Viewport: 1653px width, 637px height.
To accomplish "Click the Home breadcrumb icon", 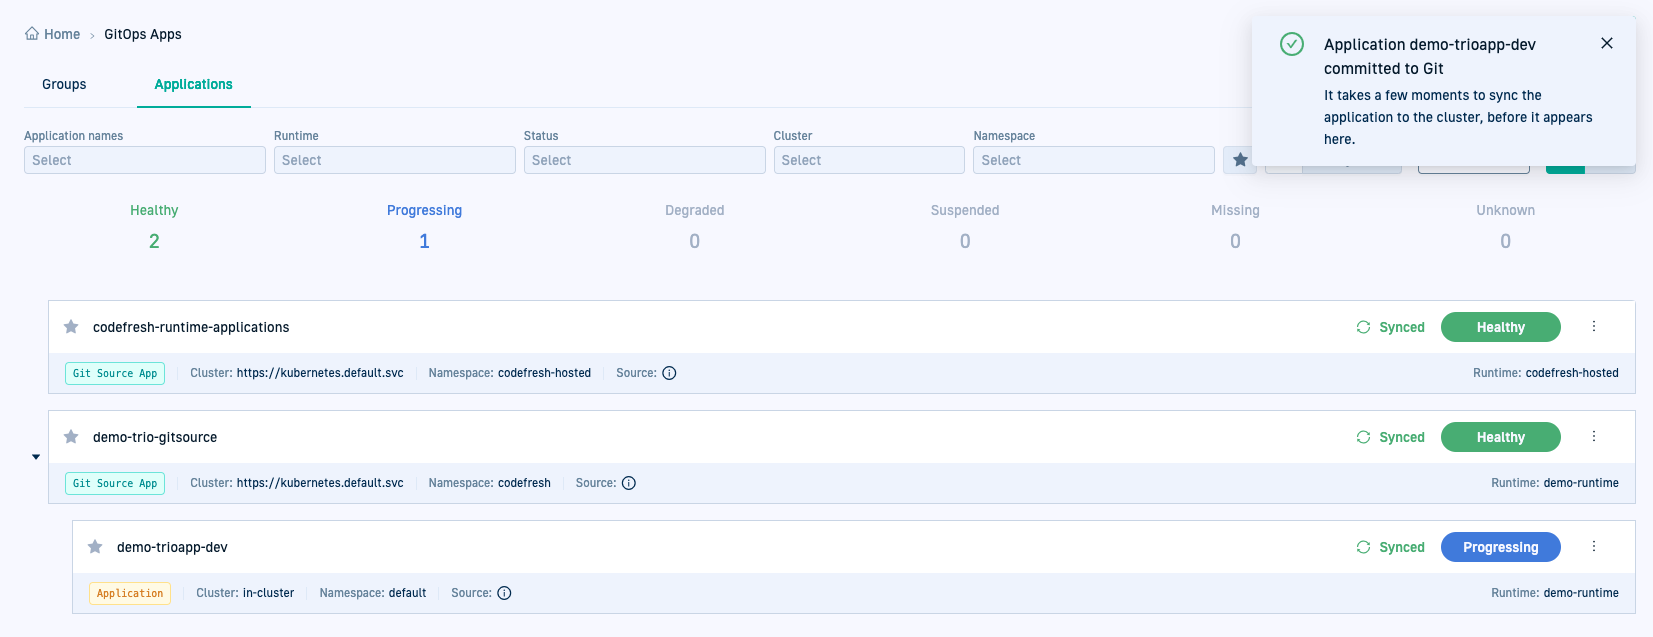I will click(32, 34).
